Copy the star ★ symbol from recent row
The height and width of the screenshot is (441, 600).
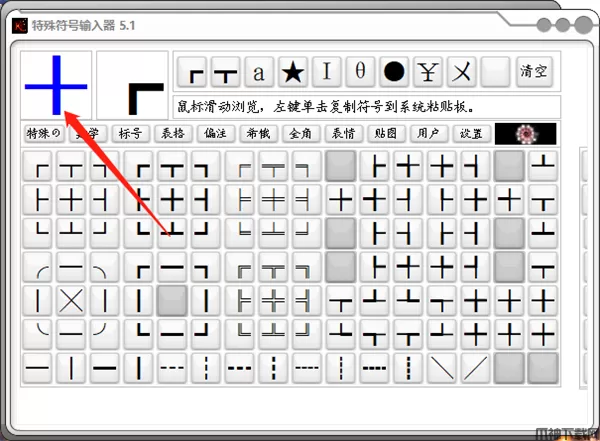[x=293, y=72]
